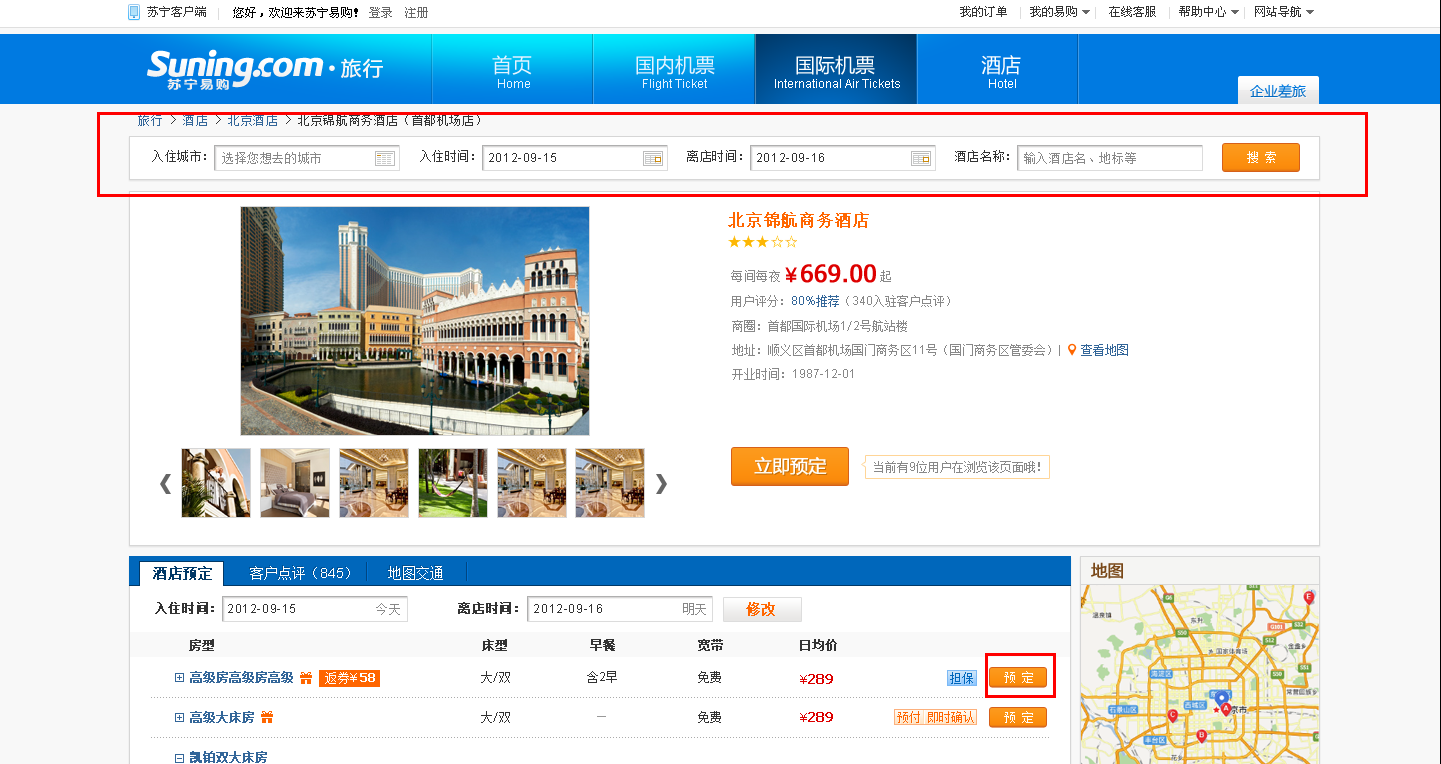Click the city selector grid icon
The width and height of the screenshot is (1441, 764).
385,158
